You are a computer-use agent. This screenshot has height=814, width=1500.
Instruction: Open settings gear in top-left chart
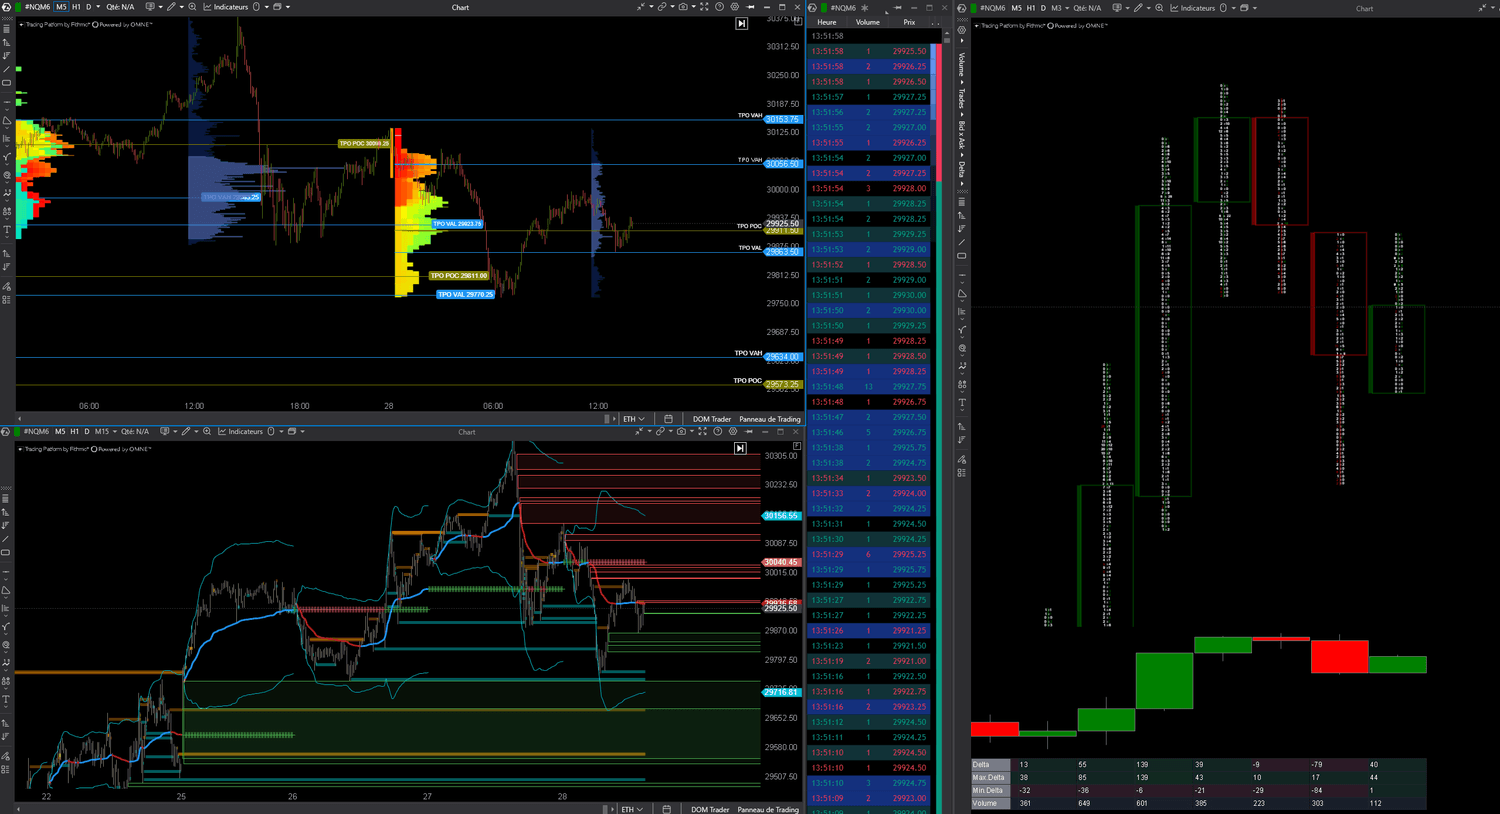click(x=735, y=7)
